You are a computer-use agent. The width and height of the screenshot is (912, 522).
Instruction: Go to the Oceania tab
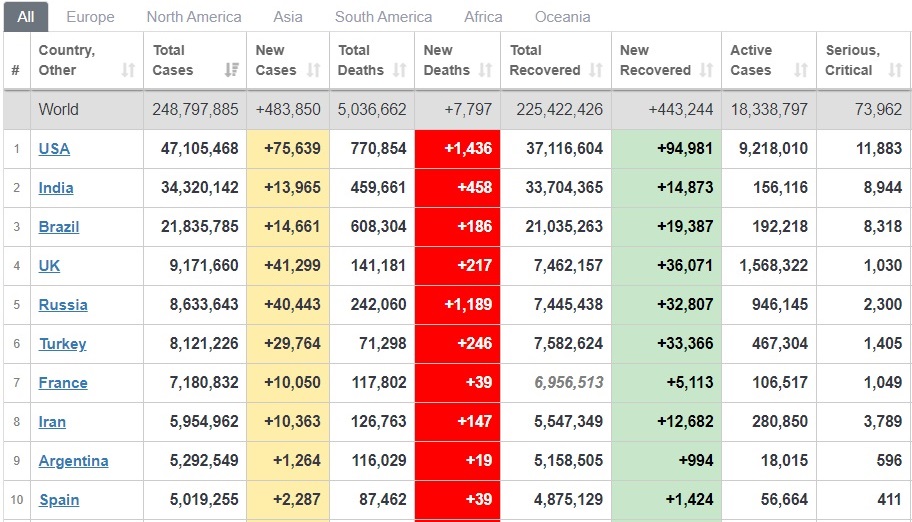[562, 16]
